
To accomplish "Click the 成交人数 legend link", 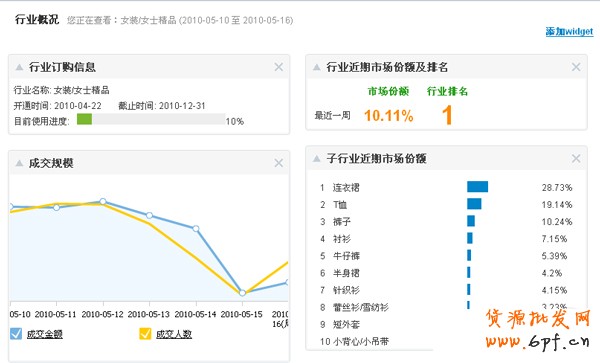I will pyautogui.click(x=174, y=334).
